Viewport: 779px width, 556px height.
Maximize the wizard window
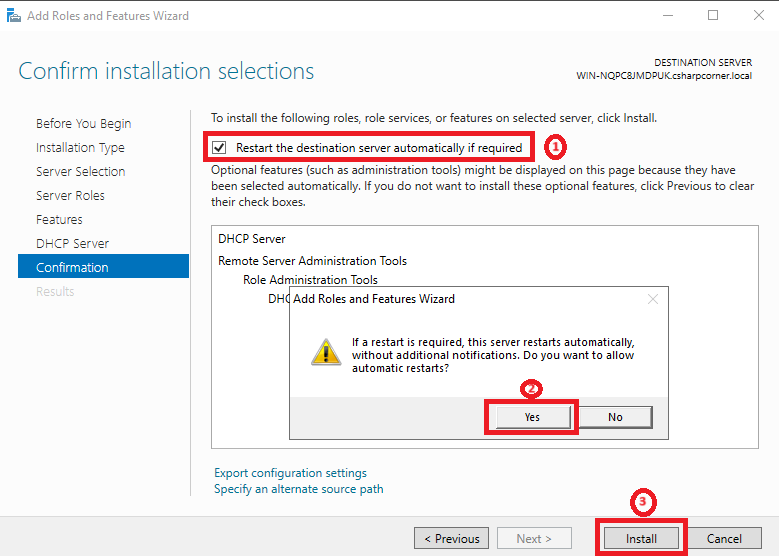712,15
